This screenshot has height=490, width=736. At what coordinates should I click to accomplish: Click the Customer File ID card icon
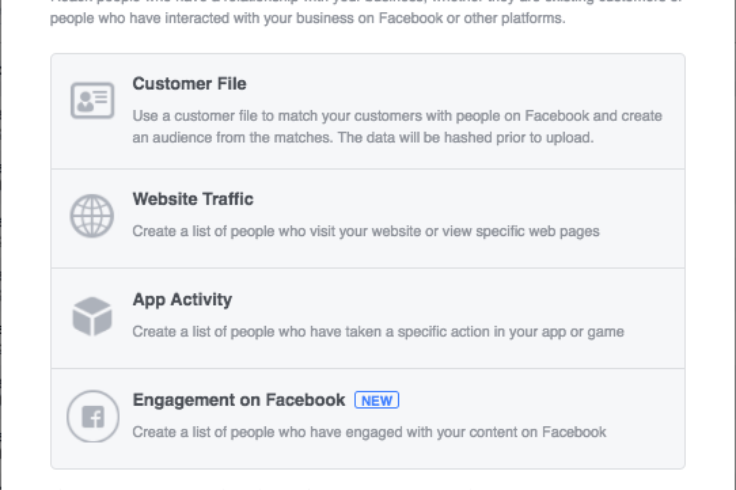coord(92,100)
